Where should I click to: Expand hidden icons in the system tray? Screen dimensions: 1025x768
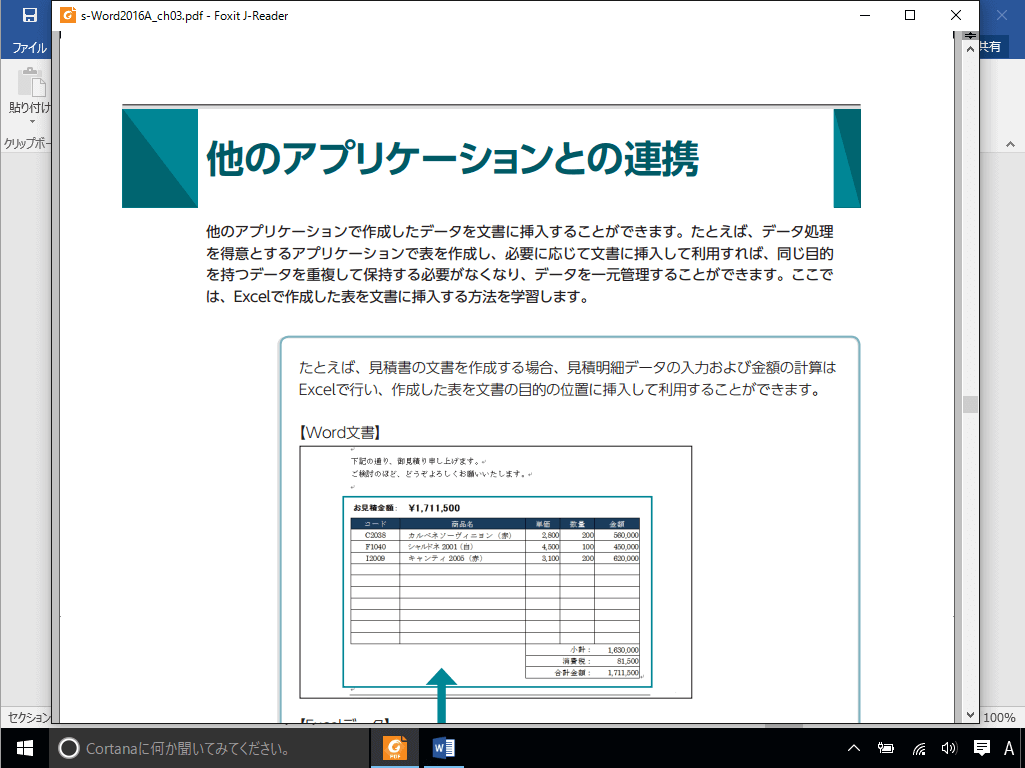pos(853,747)
